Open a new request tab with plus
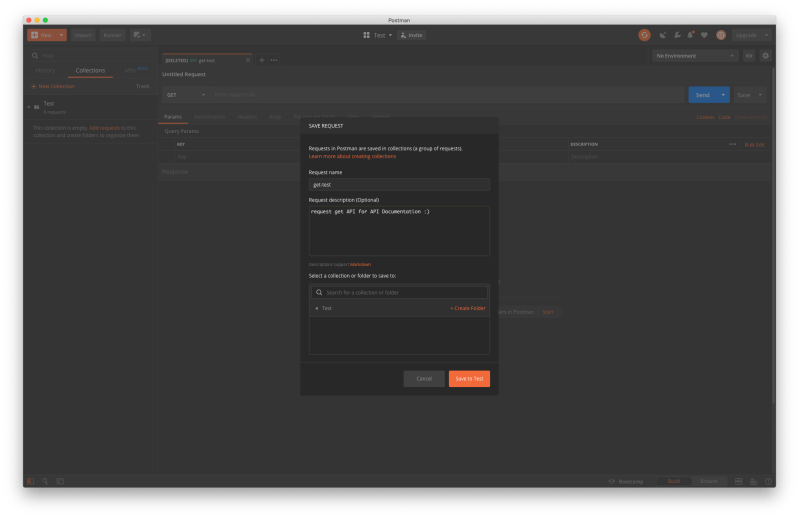 click(261, 60)
